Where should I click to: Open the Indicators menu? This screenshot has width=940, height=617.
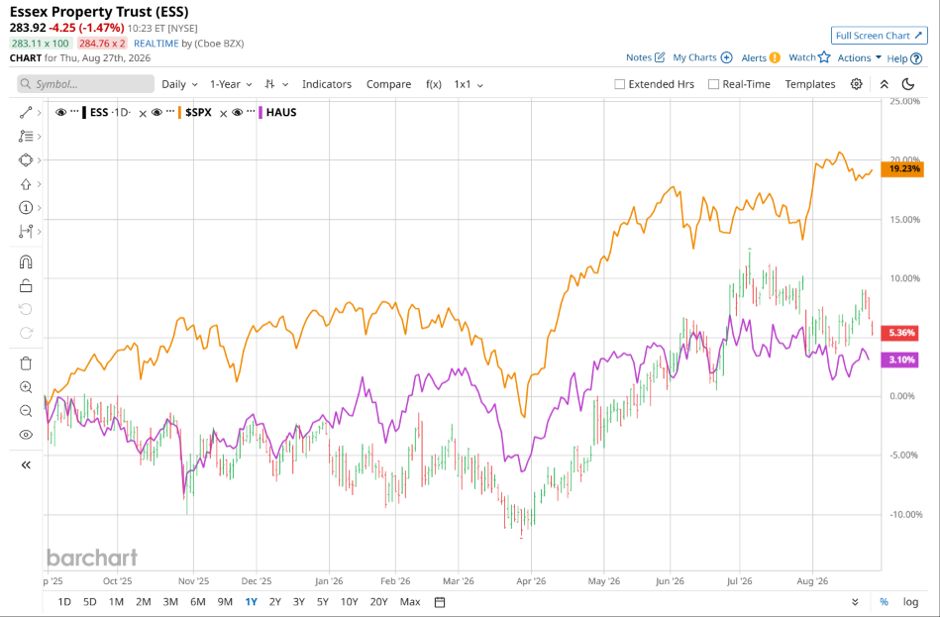coord(327,85)
